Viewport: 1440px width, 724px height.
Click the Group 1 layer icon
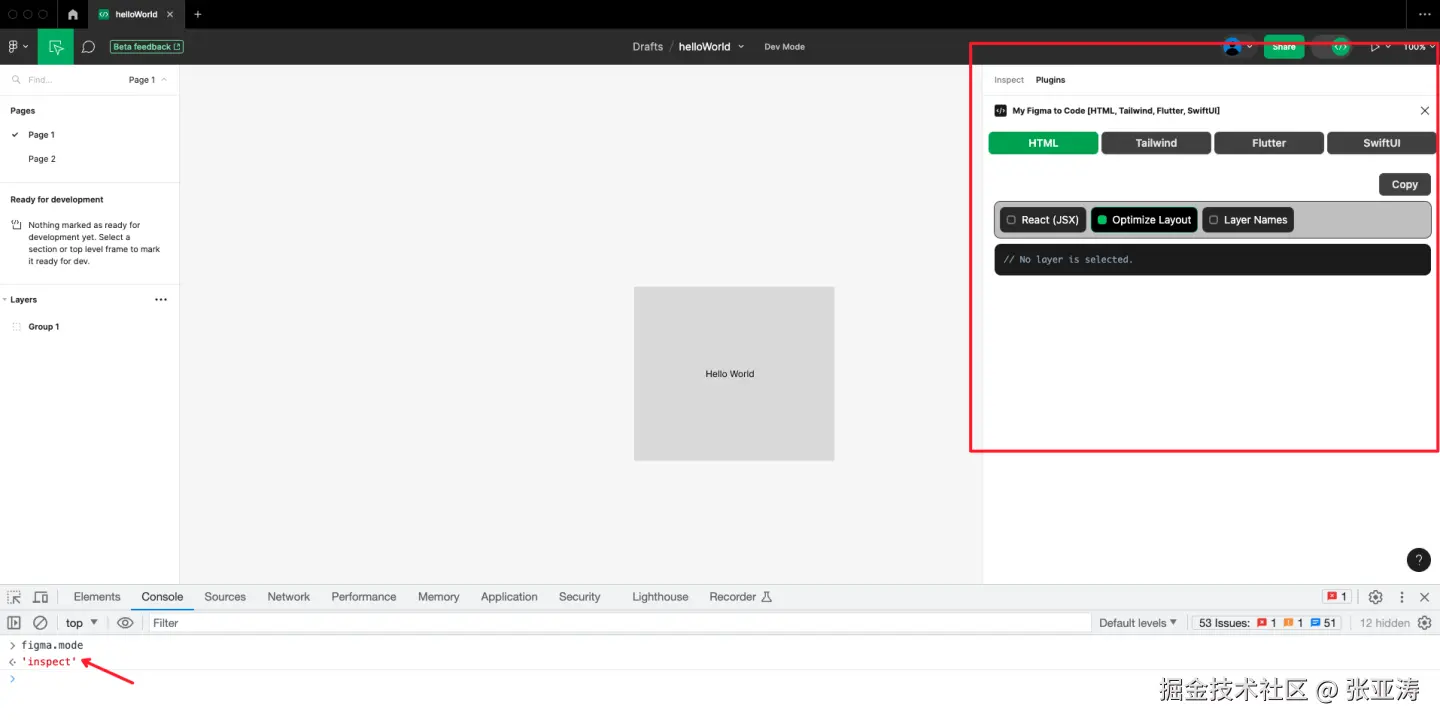[x=16, y=327]
